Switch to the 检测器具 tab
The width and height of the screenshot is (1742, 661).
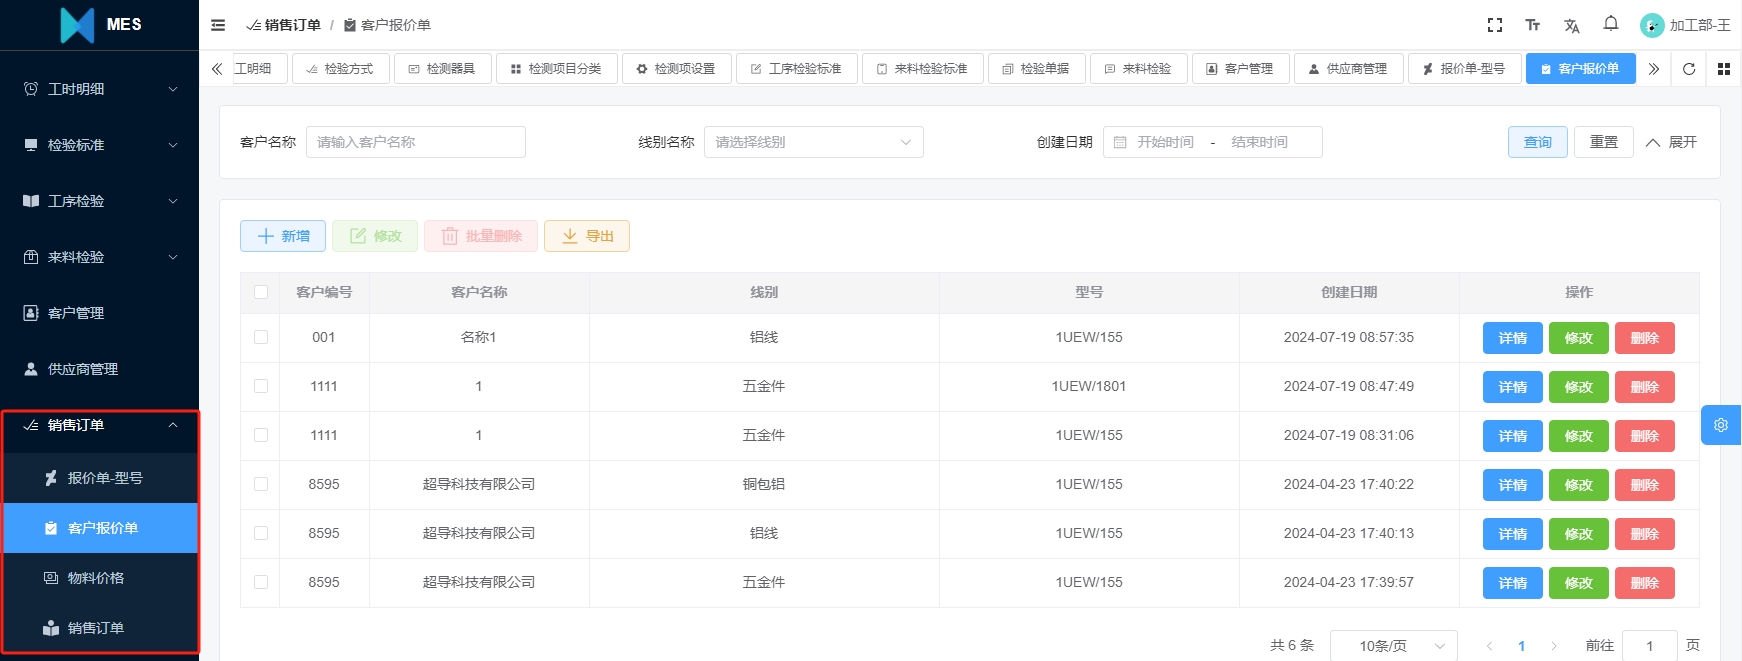[442, 69]
